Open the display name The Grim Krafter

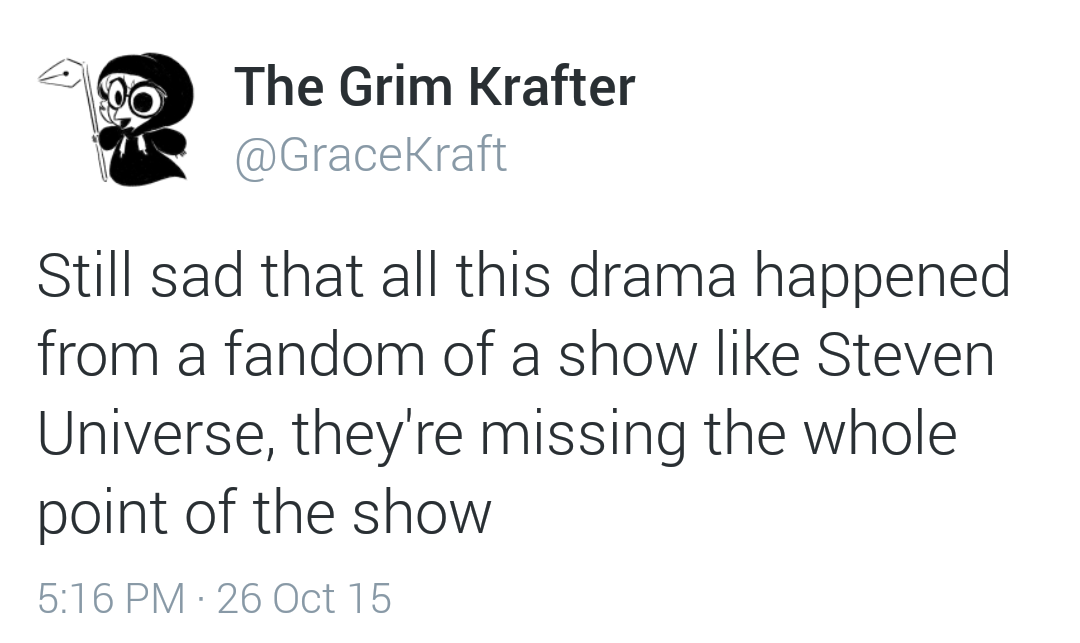click(x=435, y=86)
